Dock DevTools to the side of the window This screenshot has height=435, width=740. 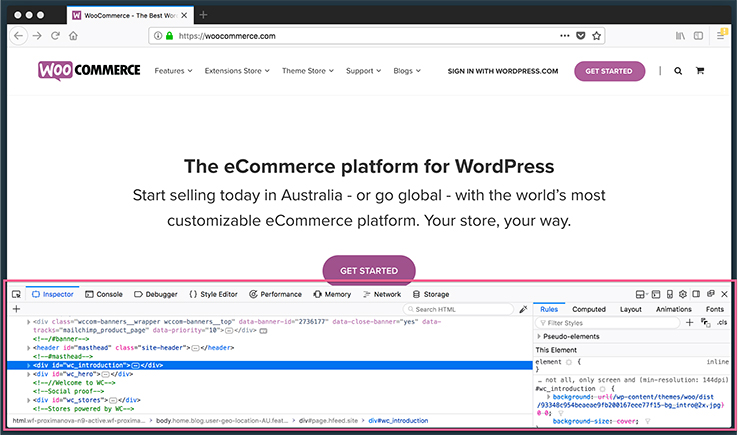tap(696, 294)
